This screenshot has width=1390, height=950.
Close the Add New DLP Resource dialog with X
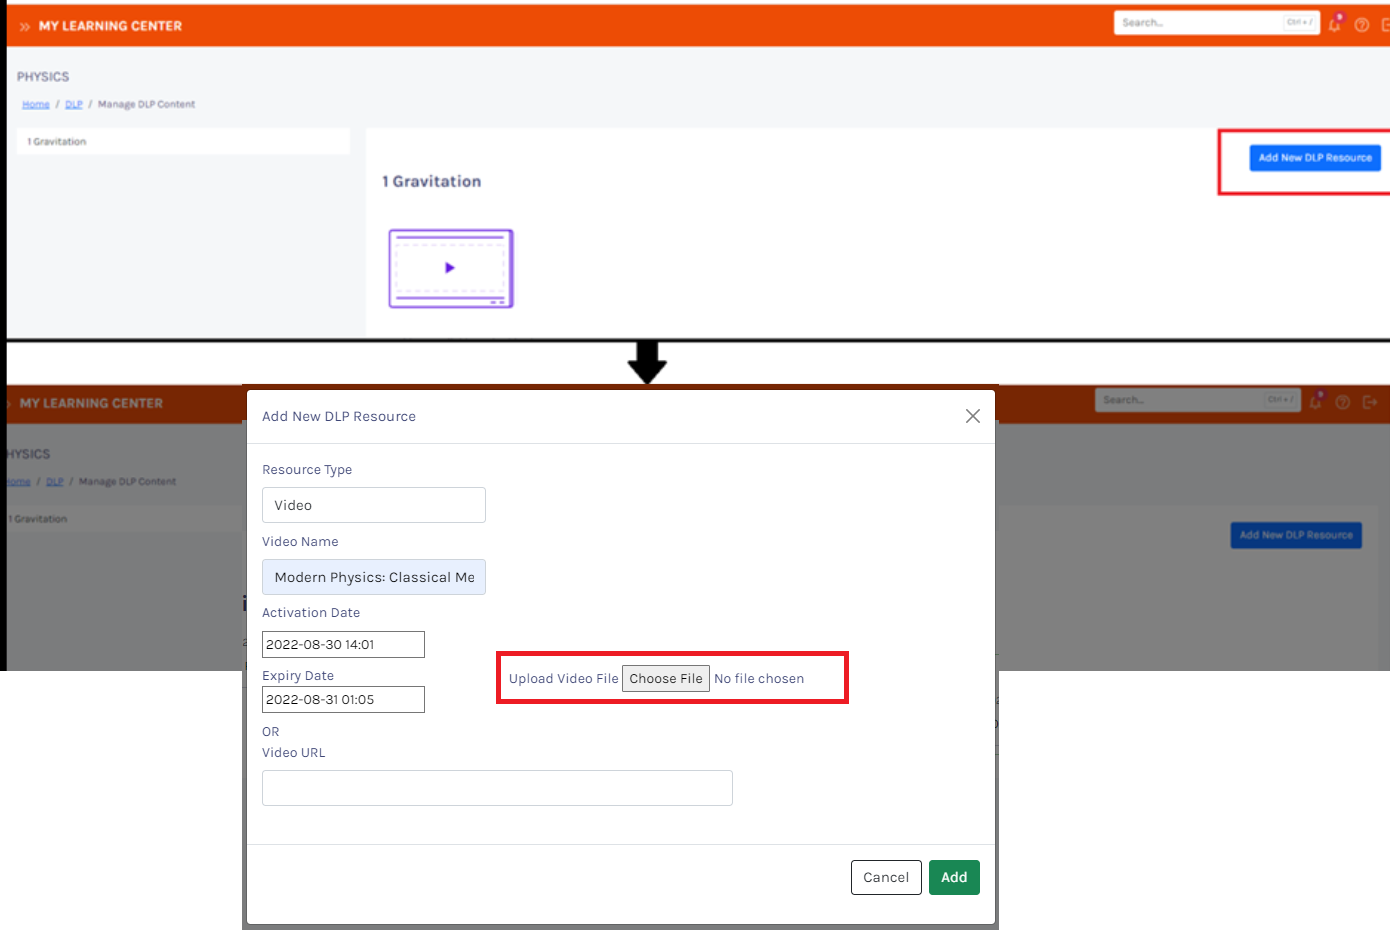[972, 416]
